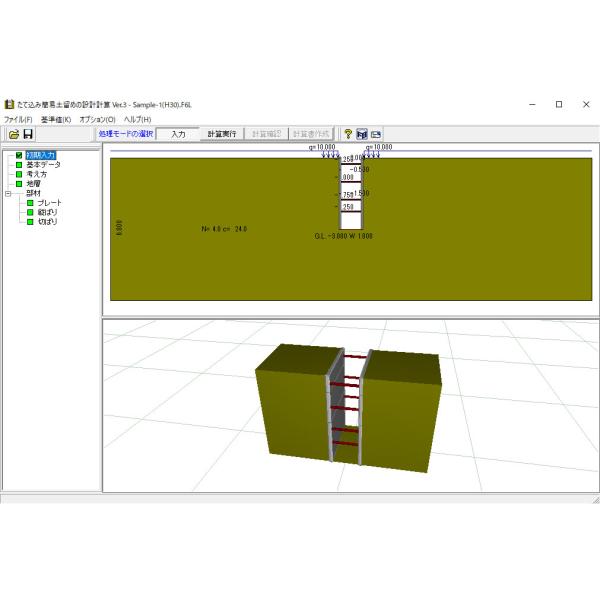Open help via the yellow question mark icon

pyautogui.click(x=348, y=134)
